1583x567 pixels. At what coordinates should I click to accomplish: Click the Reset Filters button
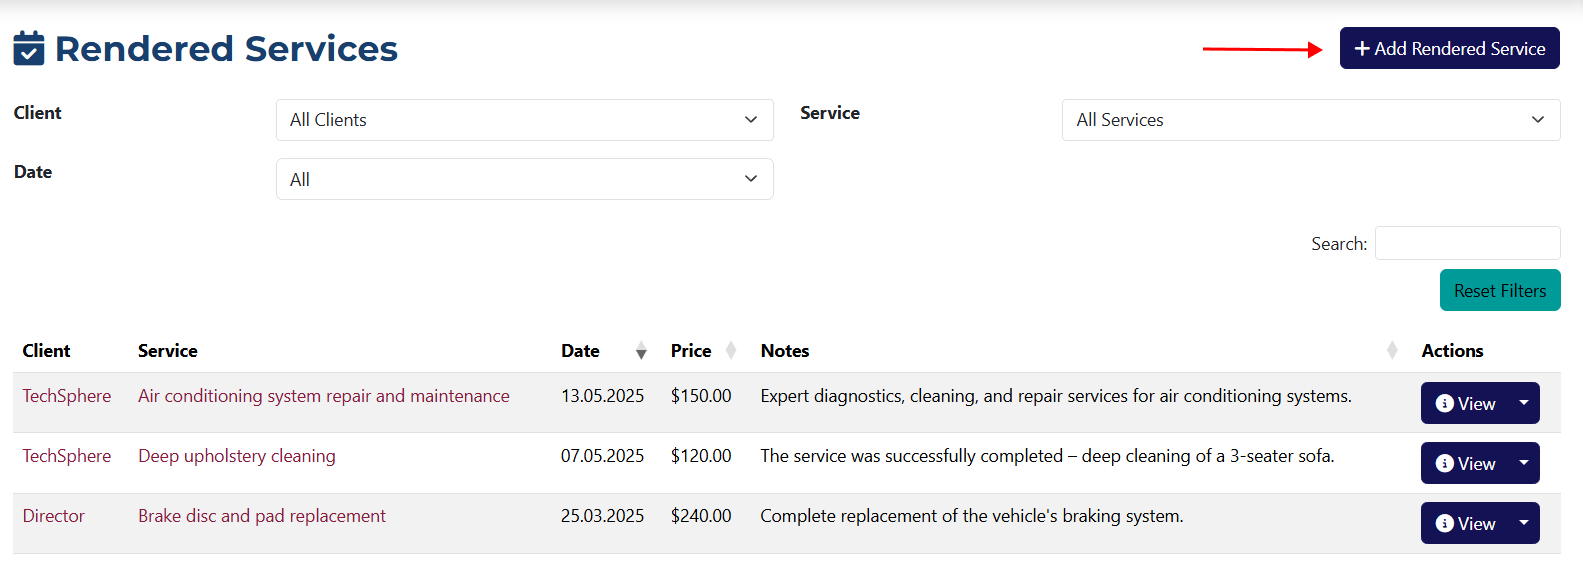(x=1500, y=290)
